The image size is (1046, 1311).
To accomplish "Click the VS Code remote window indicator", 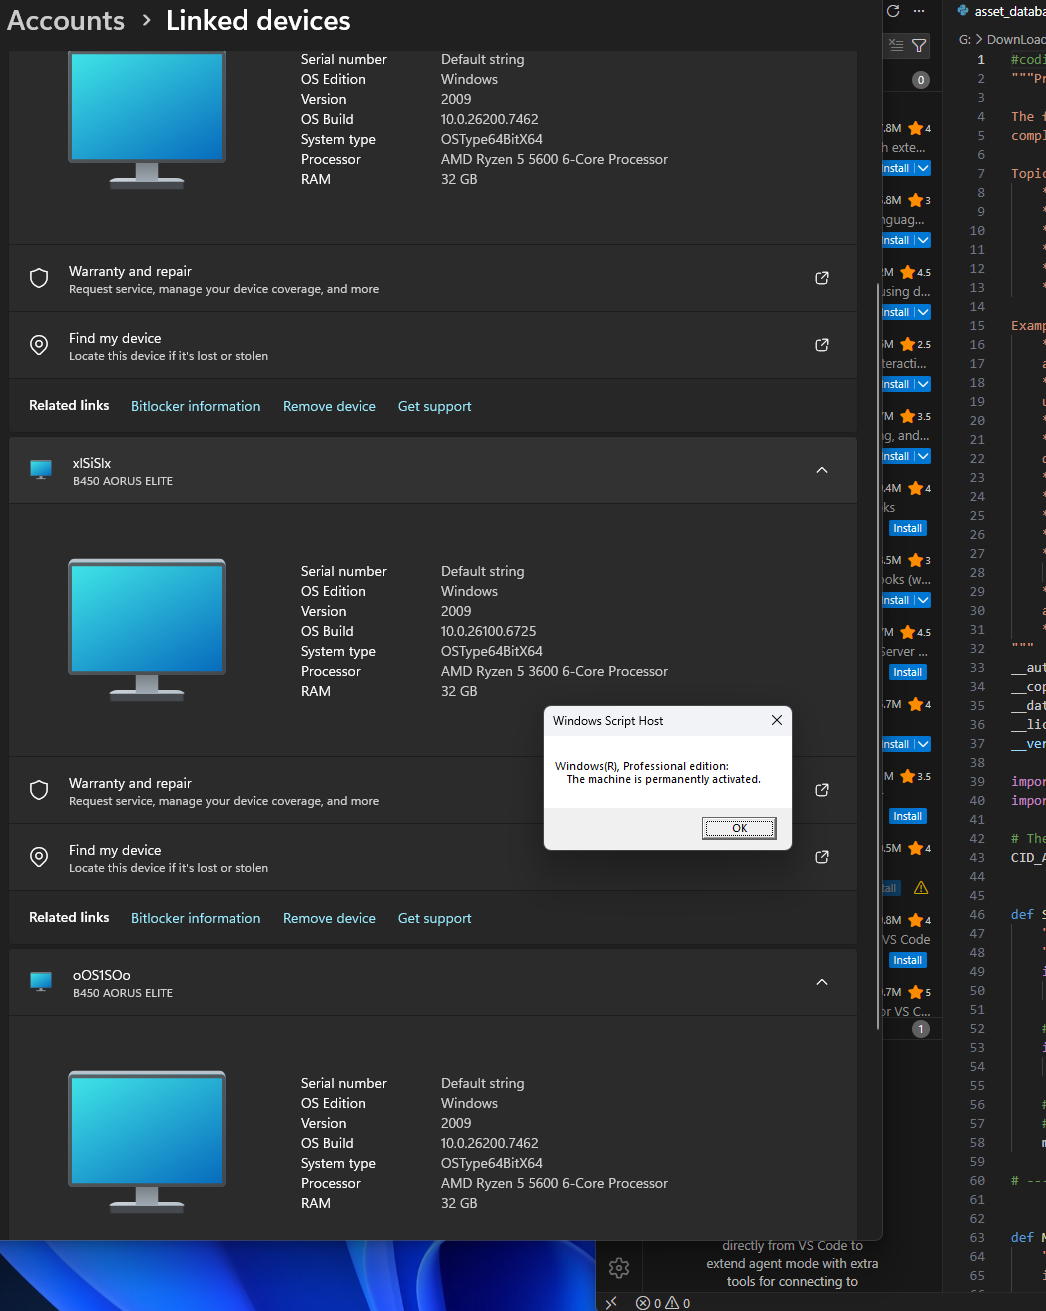I will [x=611, y=1303].
